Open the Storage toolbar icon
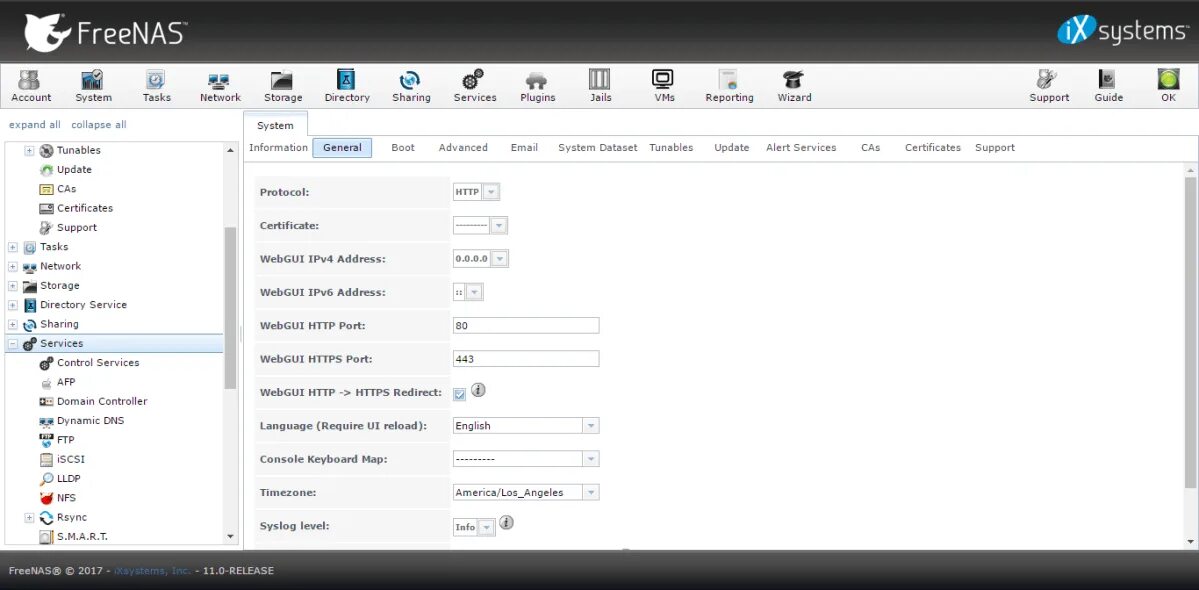Viewport: 1199px width, 590px height. point(283,86)
